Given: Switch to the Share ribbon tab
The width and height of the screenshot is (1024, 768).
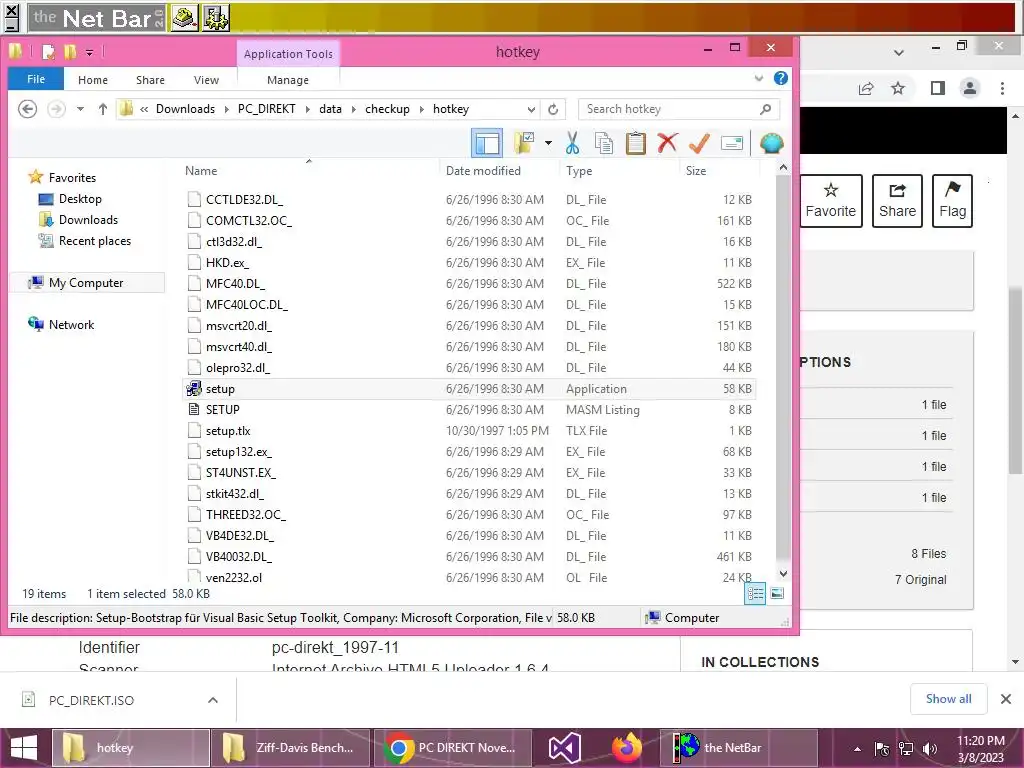Looking at the screenshot, I should tap(150, 80).
